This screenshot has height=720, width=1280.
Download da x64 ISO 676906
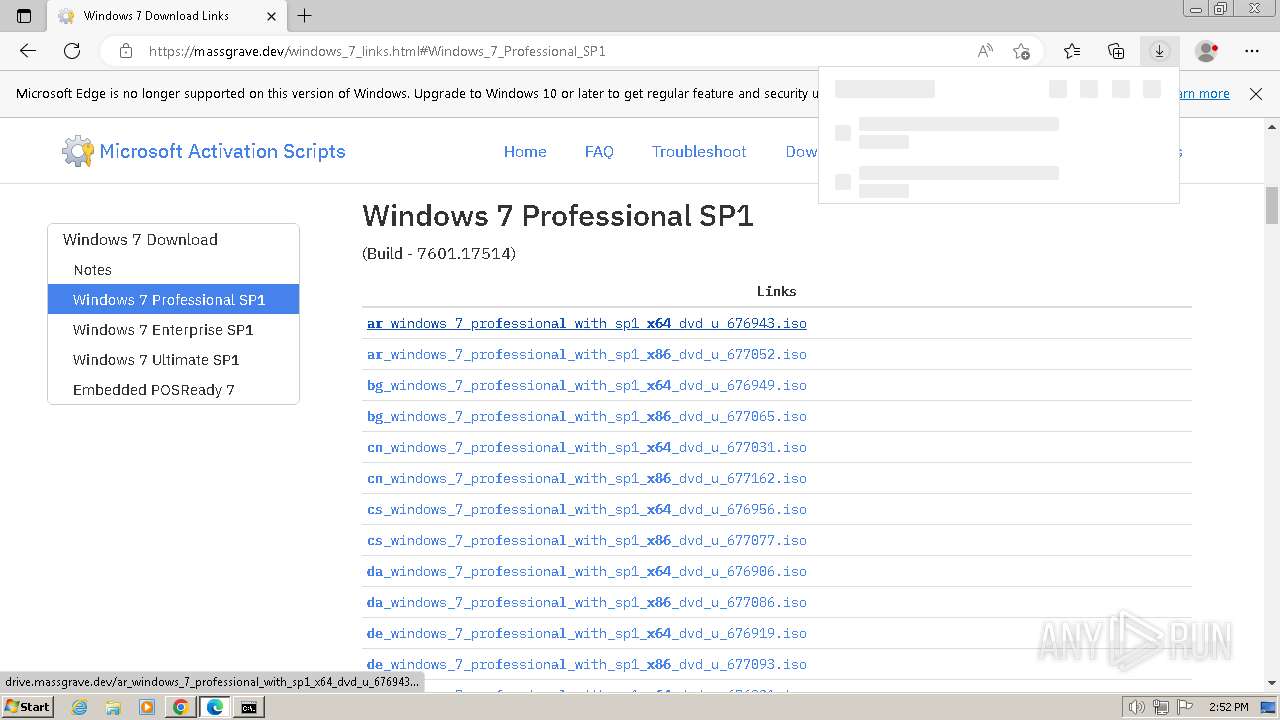point(587,571)
